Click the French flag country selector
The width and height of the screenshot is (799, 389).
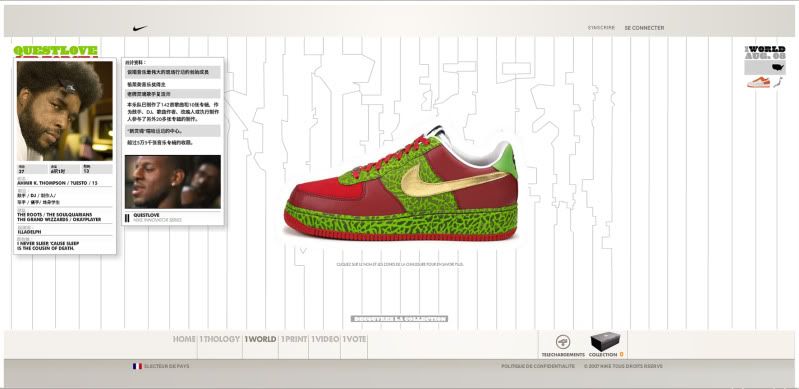(x=137, y=366)
